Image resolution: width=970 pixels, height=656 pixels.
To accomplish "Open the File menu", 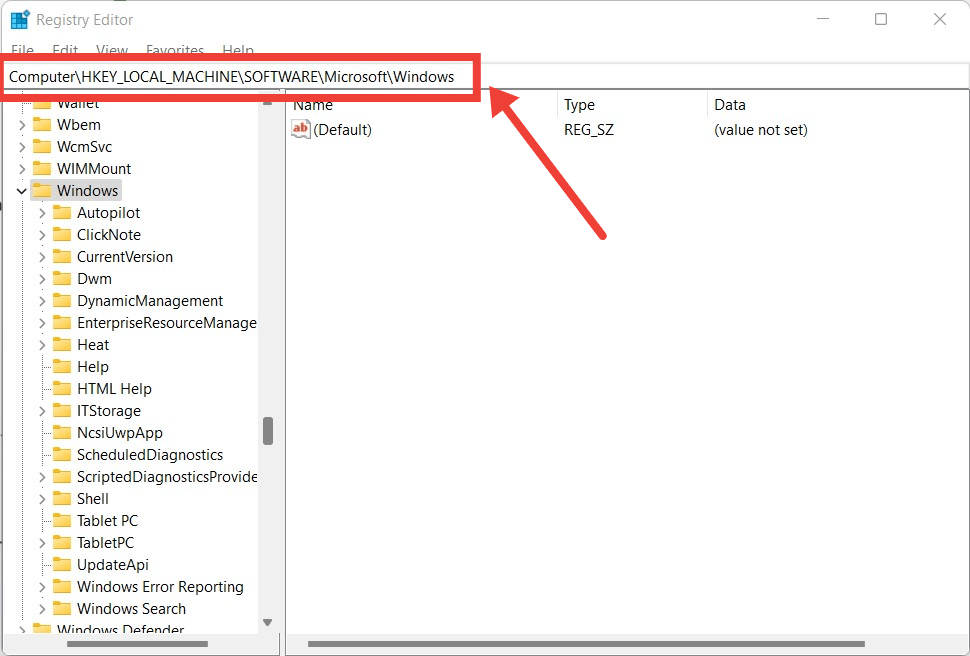I will tap(22, 50).
